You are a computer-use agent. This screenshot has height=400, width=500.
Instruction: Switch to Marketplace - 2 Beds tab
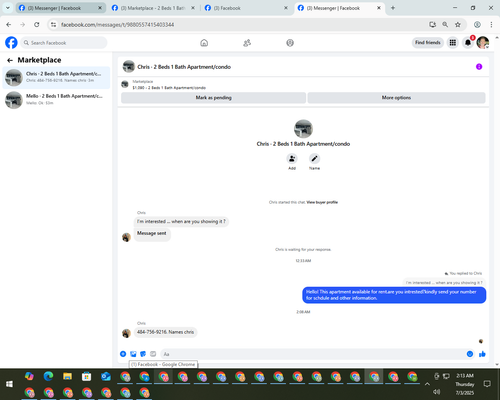tap(153, 8)
